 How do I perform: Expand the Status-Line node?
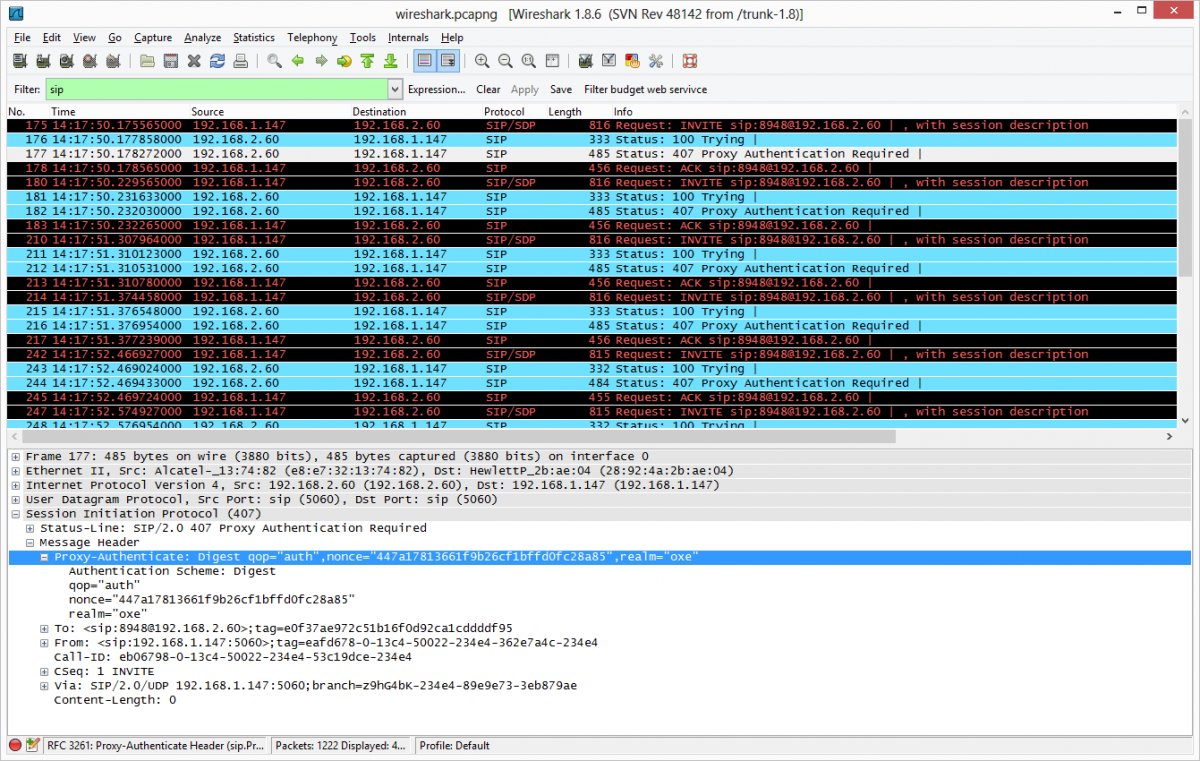pyautogui.click(x=31, y=528)
